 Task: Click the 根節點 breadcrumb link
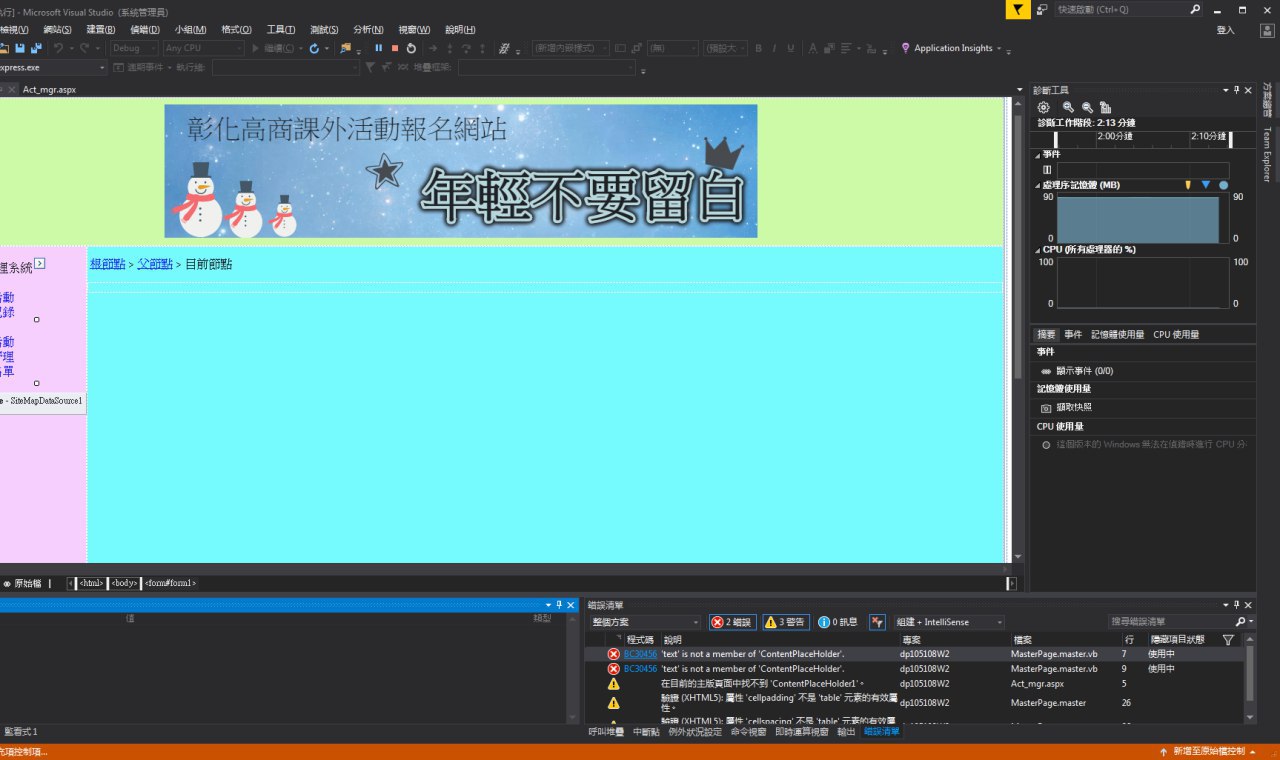click(107, 264)
